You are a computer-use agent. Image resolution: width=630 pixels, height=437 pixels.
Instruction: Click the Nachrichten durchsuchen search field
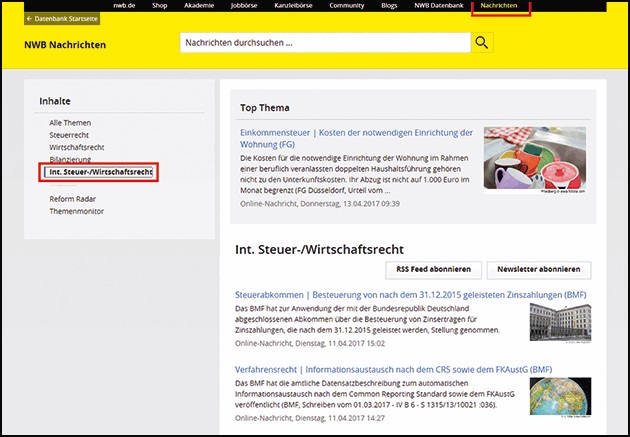[324, 43]
